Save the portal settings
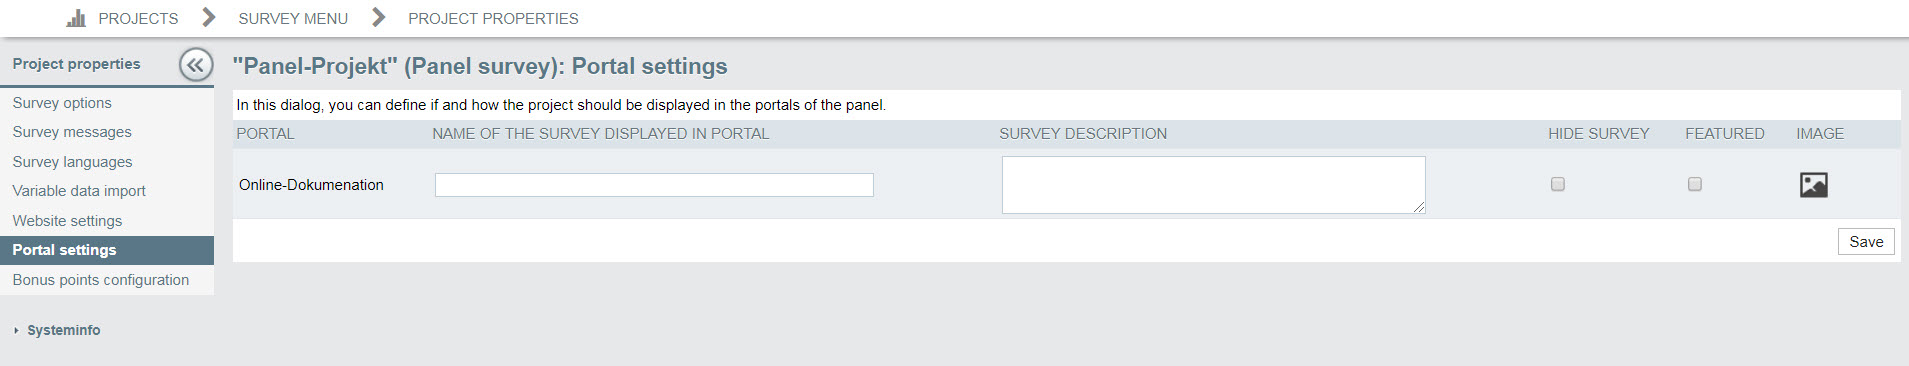The height and width of the screenshot is (366, 1909). 1866,242
